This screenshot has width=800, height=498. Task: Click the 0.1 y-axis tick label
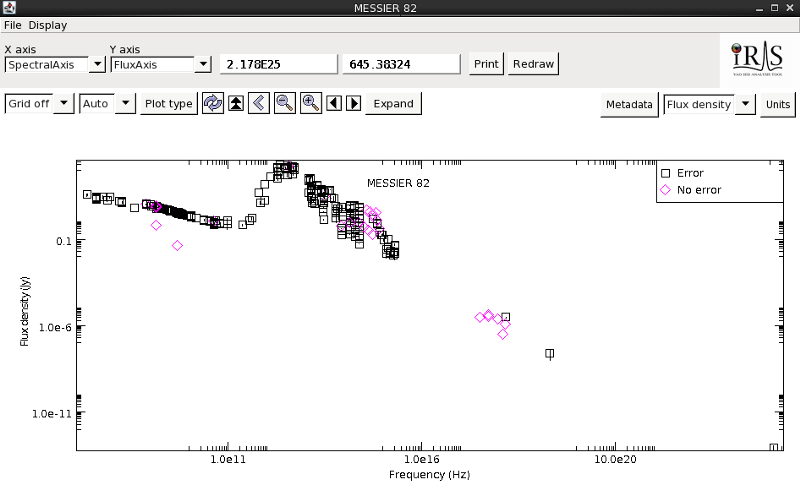coord(64,241)
